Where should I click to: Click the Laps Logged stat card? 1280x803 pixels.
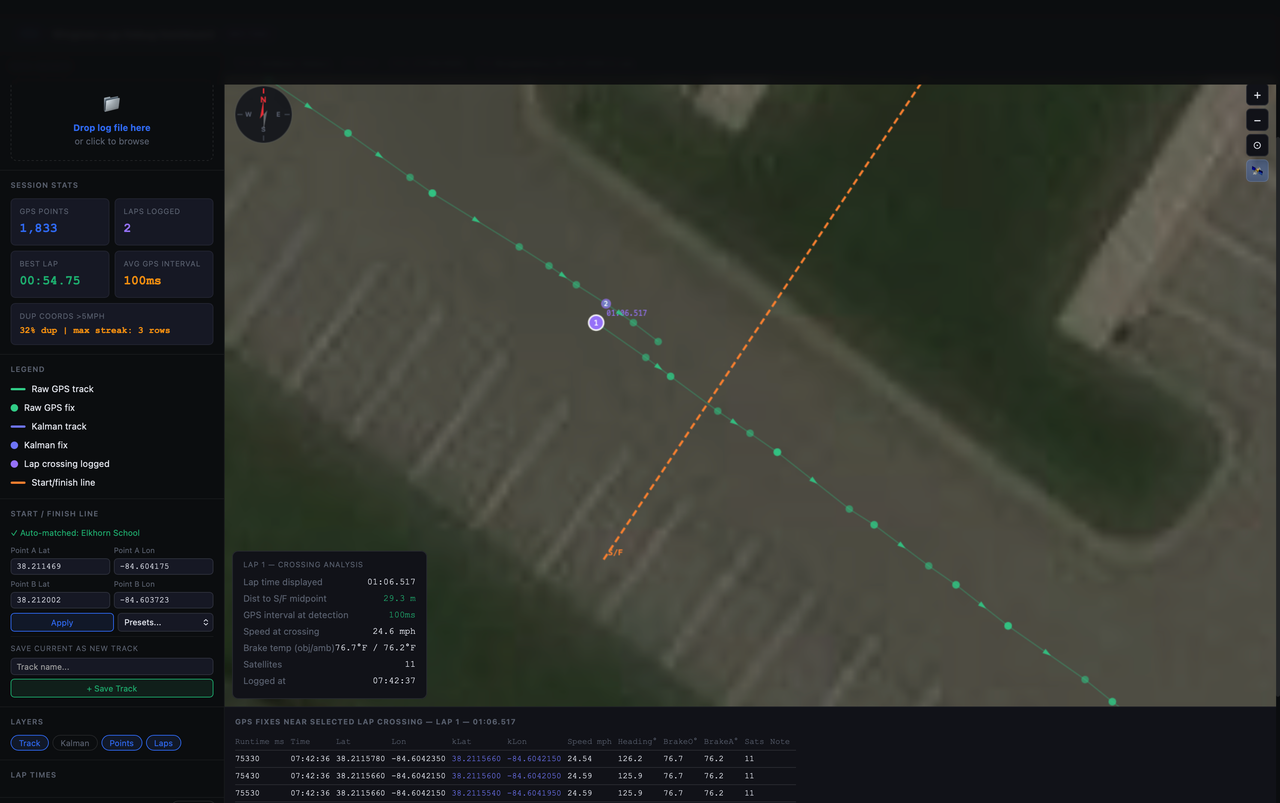click(164, 221)
